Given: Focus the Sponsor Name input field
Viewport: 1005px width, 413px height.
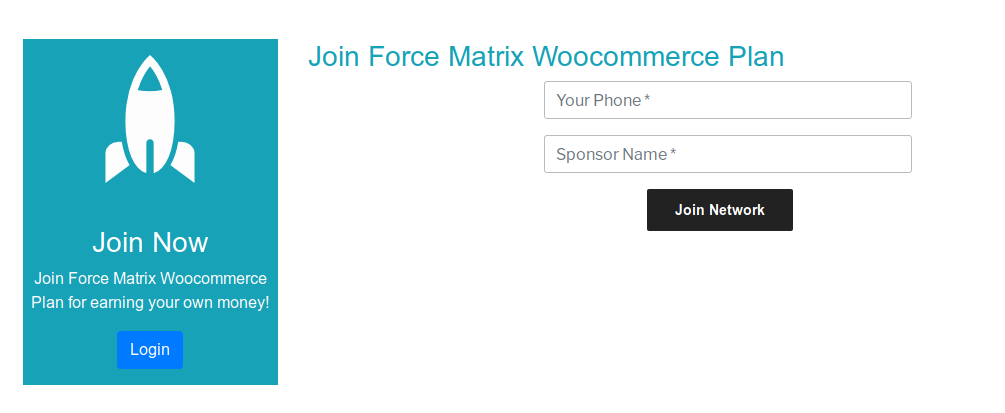Looking at the screenshot, I should click(727, 154).
